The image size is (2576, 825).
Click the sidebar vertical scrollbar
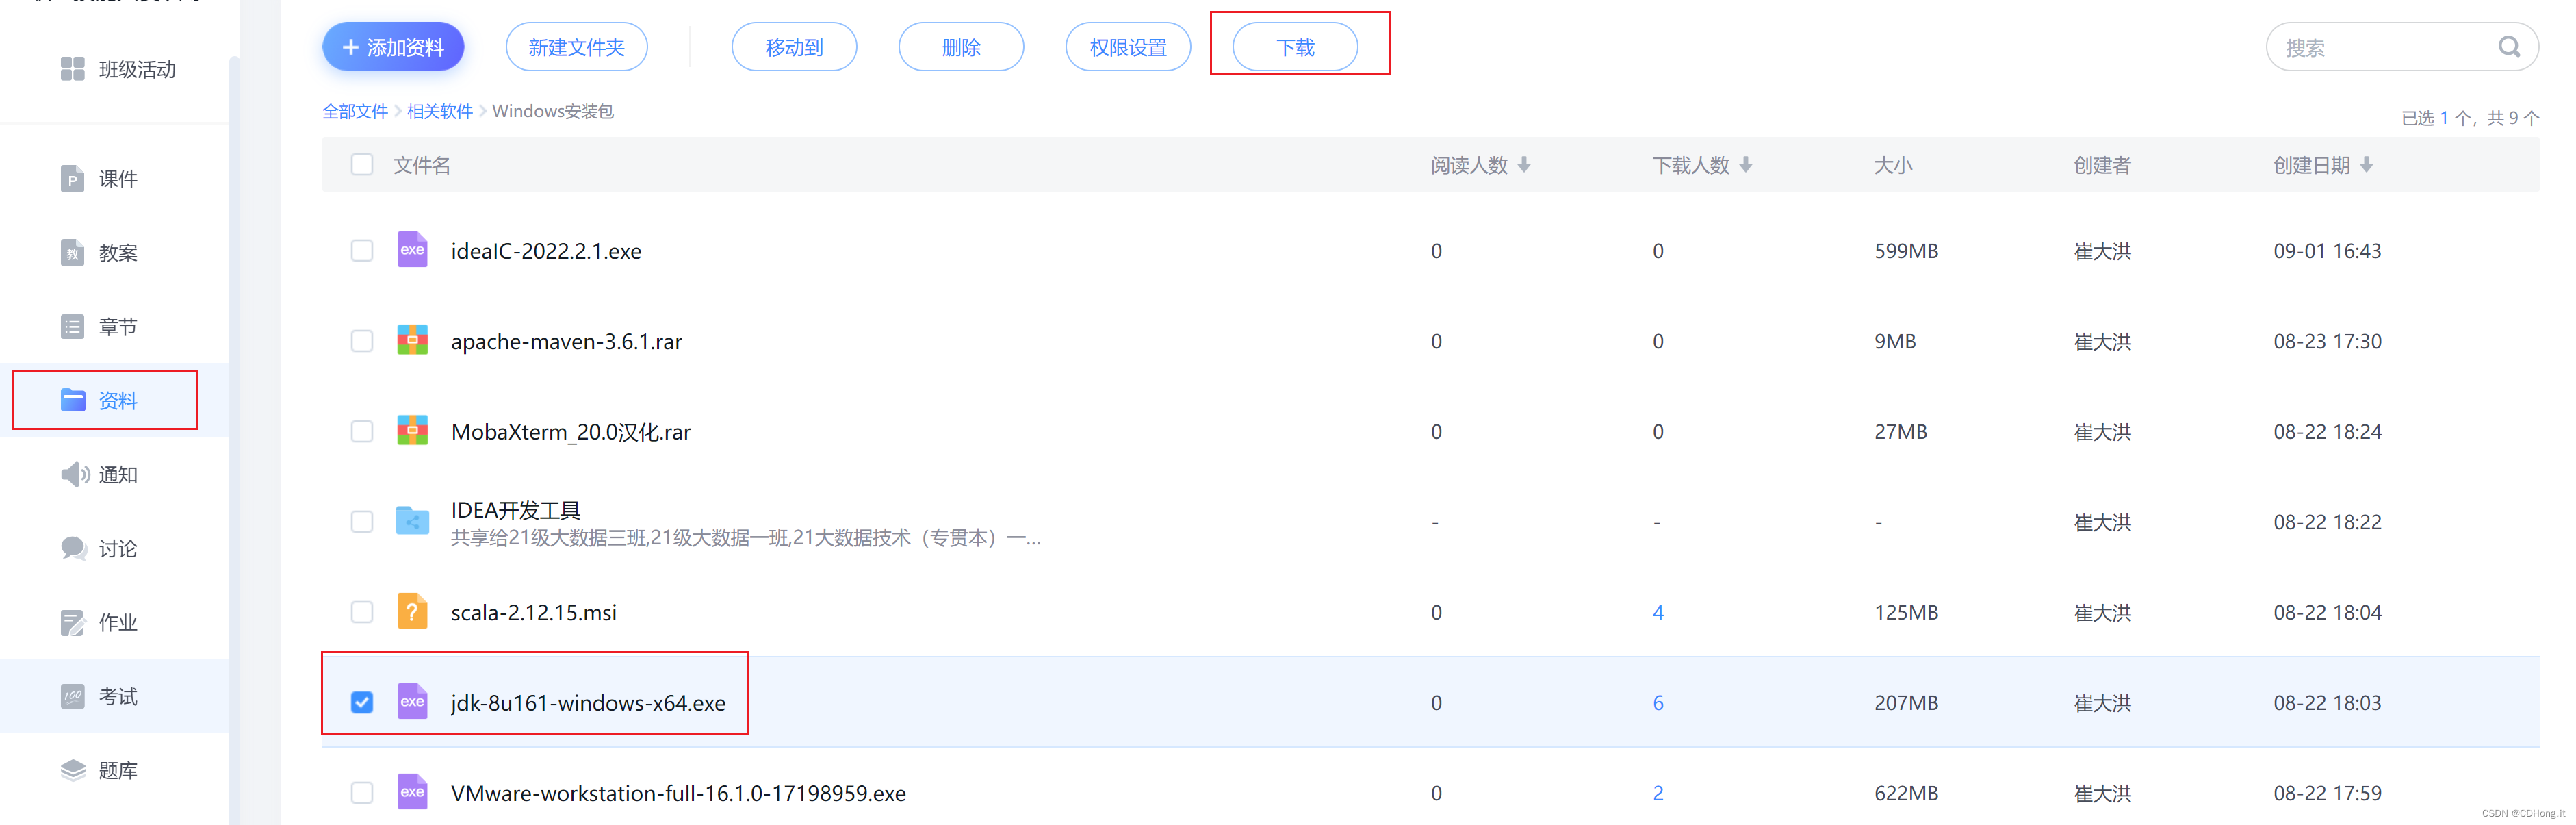[x=235, y=440]
